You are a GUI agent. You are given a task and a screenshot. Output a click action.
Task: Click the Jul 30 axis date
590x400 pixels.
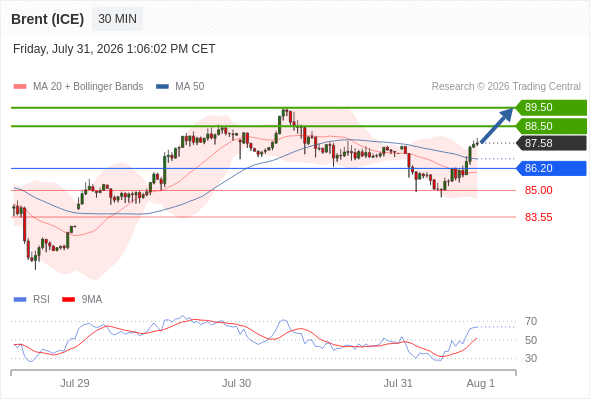click(x=236, y=383)
